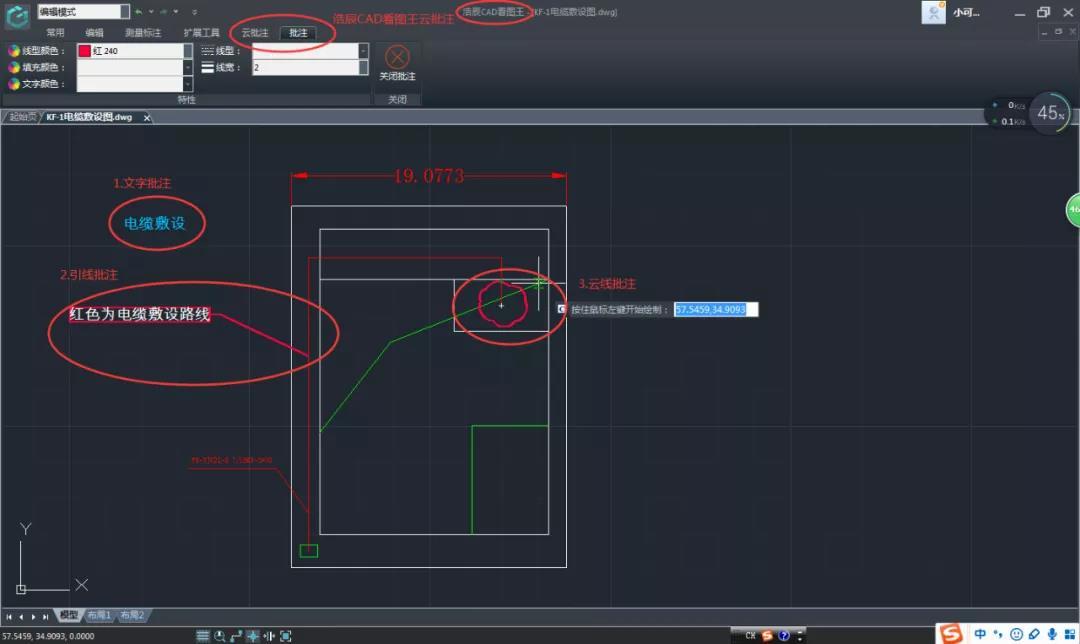Toggle Chinese/English mode on Sogou input bar
This screenshot has height=644, width=1080.
(x=980, y=634)
